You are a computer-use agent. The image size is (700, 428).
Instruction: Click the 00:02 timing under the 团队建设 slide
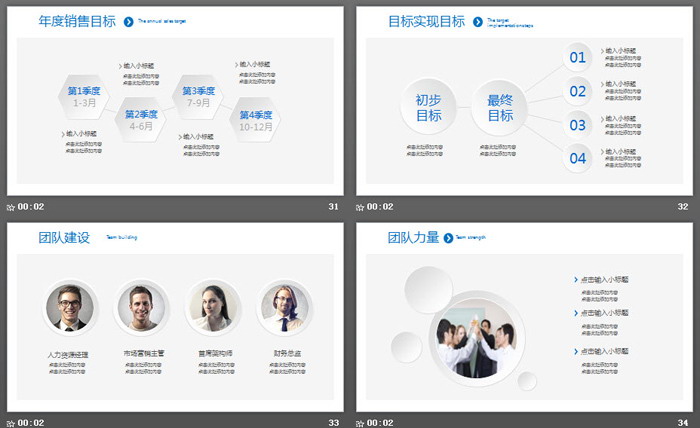click(x=31, y=423)
